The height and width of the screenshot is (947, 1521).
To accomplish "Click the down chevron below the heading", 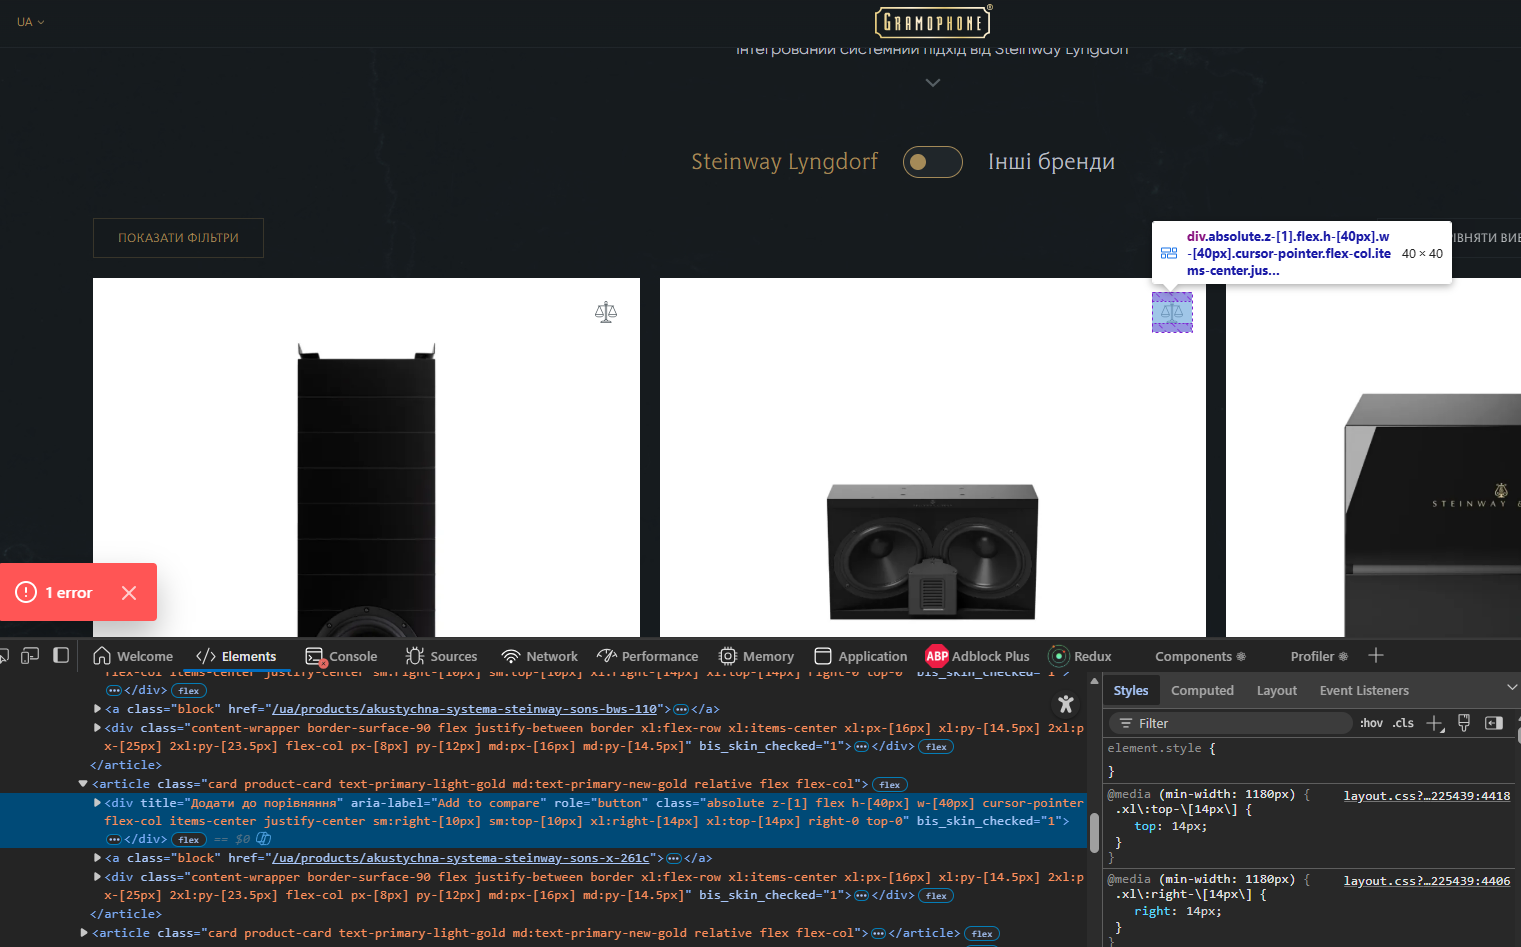I will [x=933, y=83].
